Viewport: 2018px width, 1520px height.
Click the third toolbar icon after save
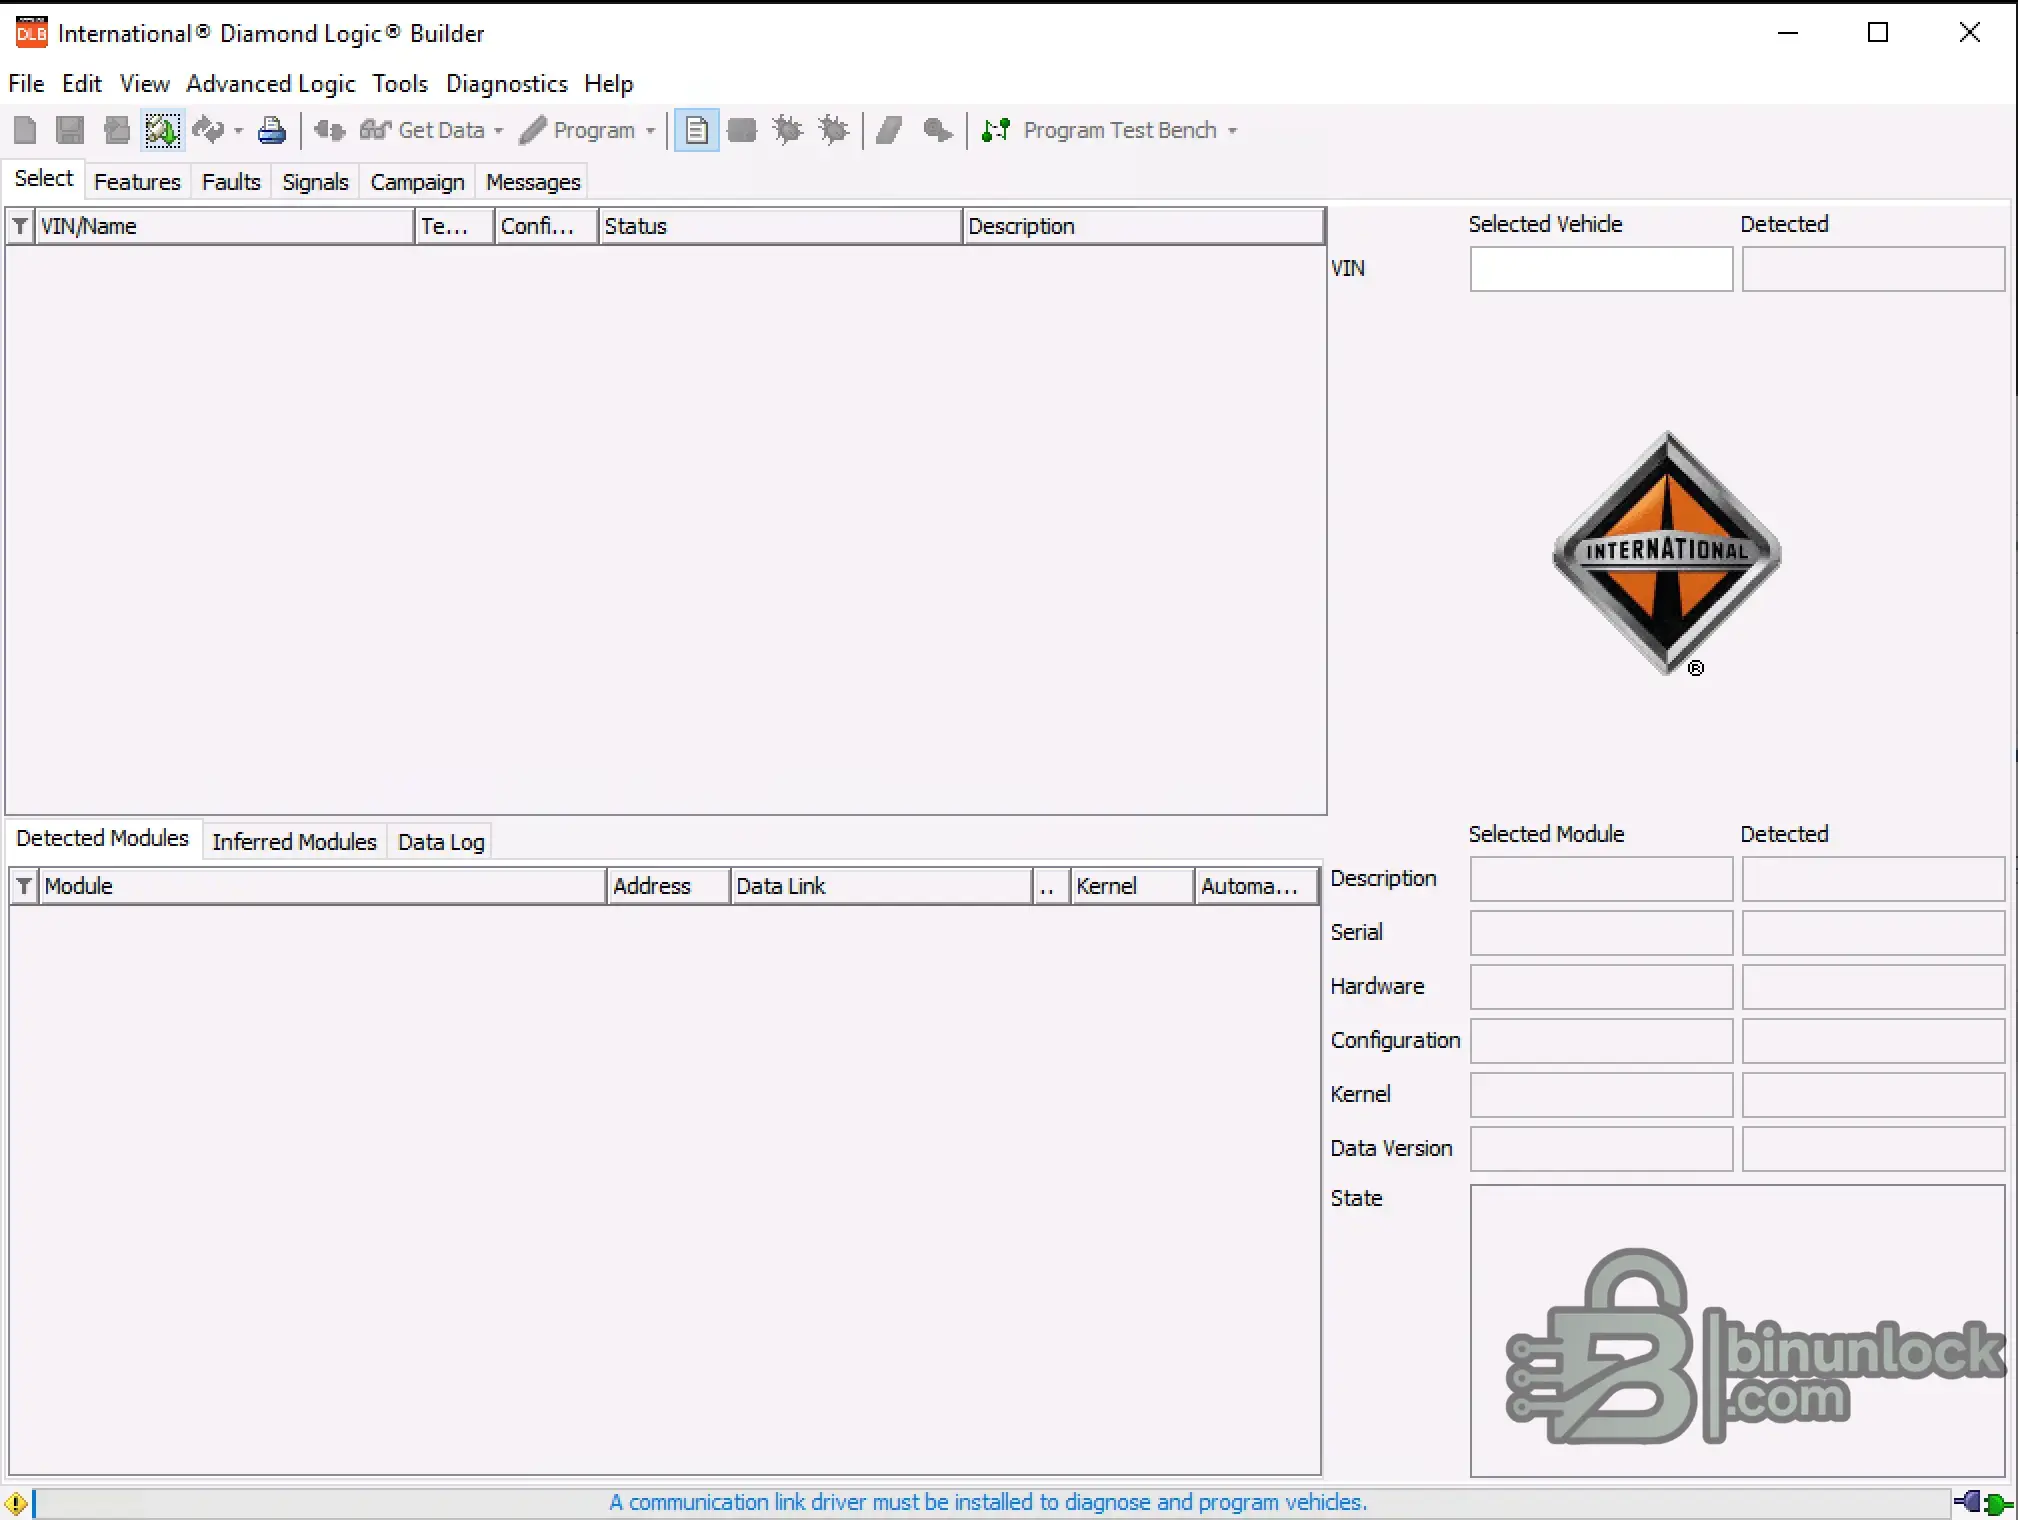[x=117, y=130]
